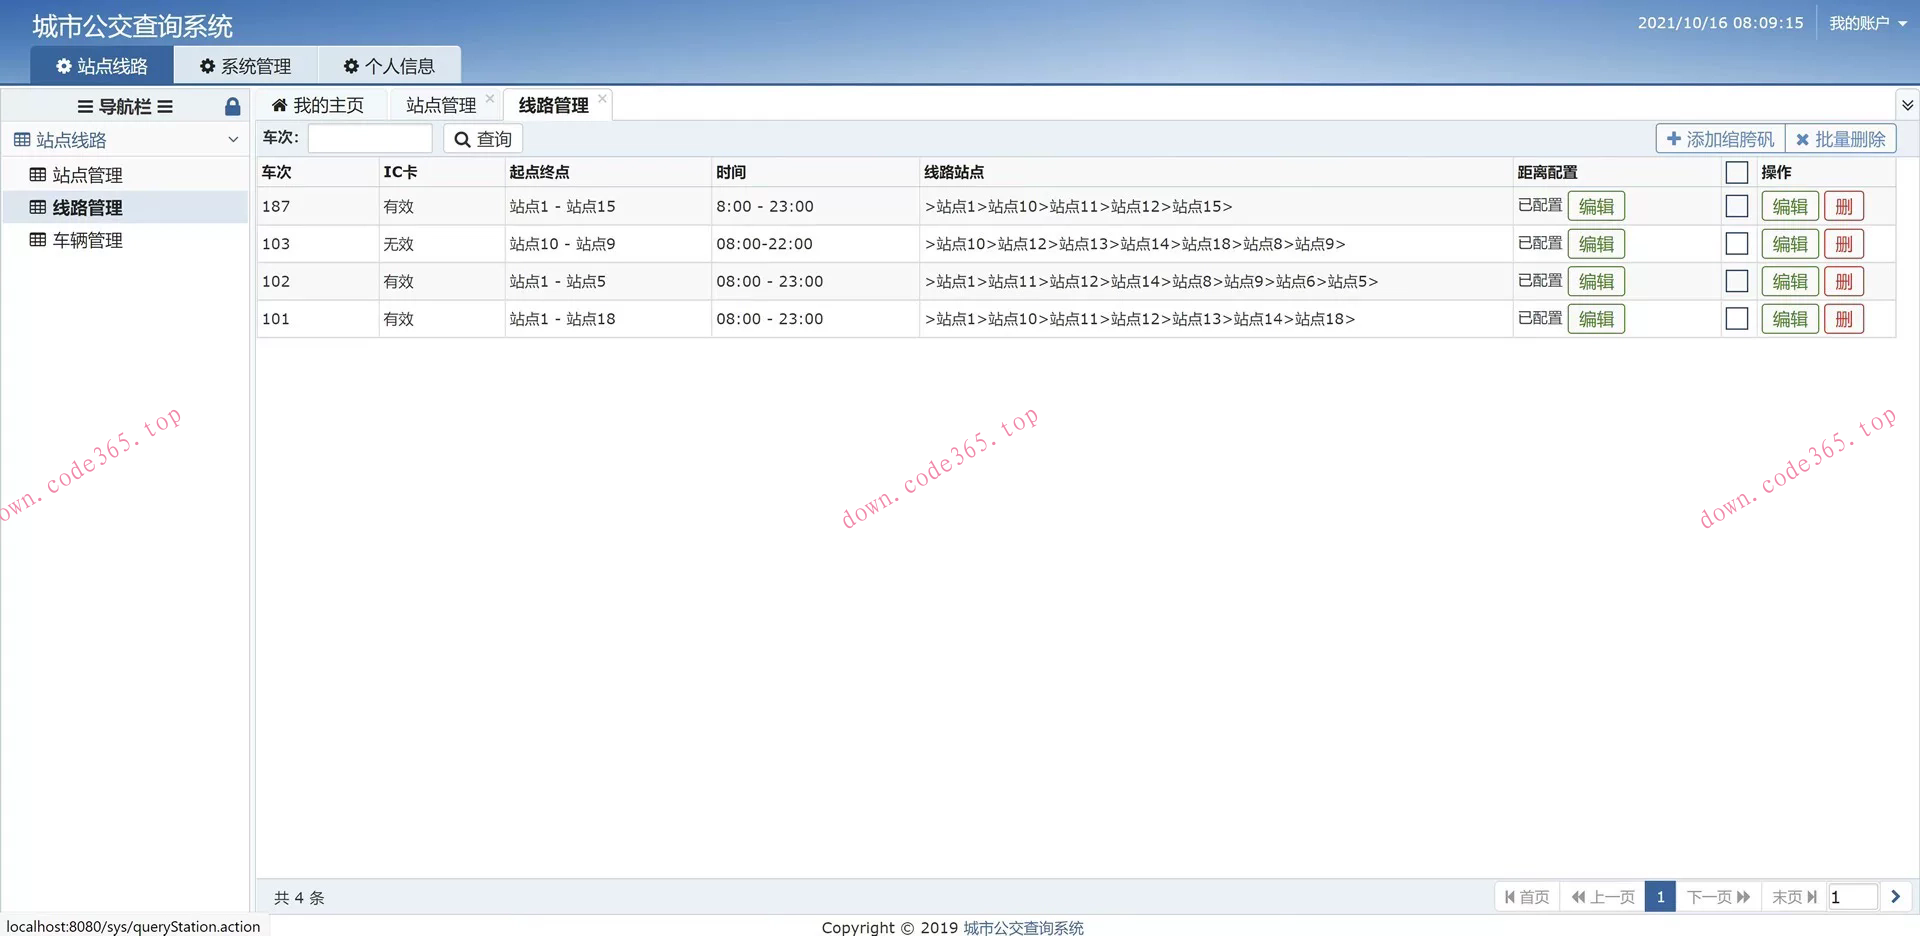
Task: Check the checkbox for route 103
Action: coord(1737,244)
